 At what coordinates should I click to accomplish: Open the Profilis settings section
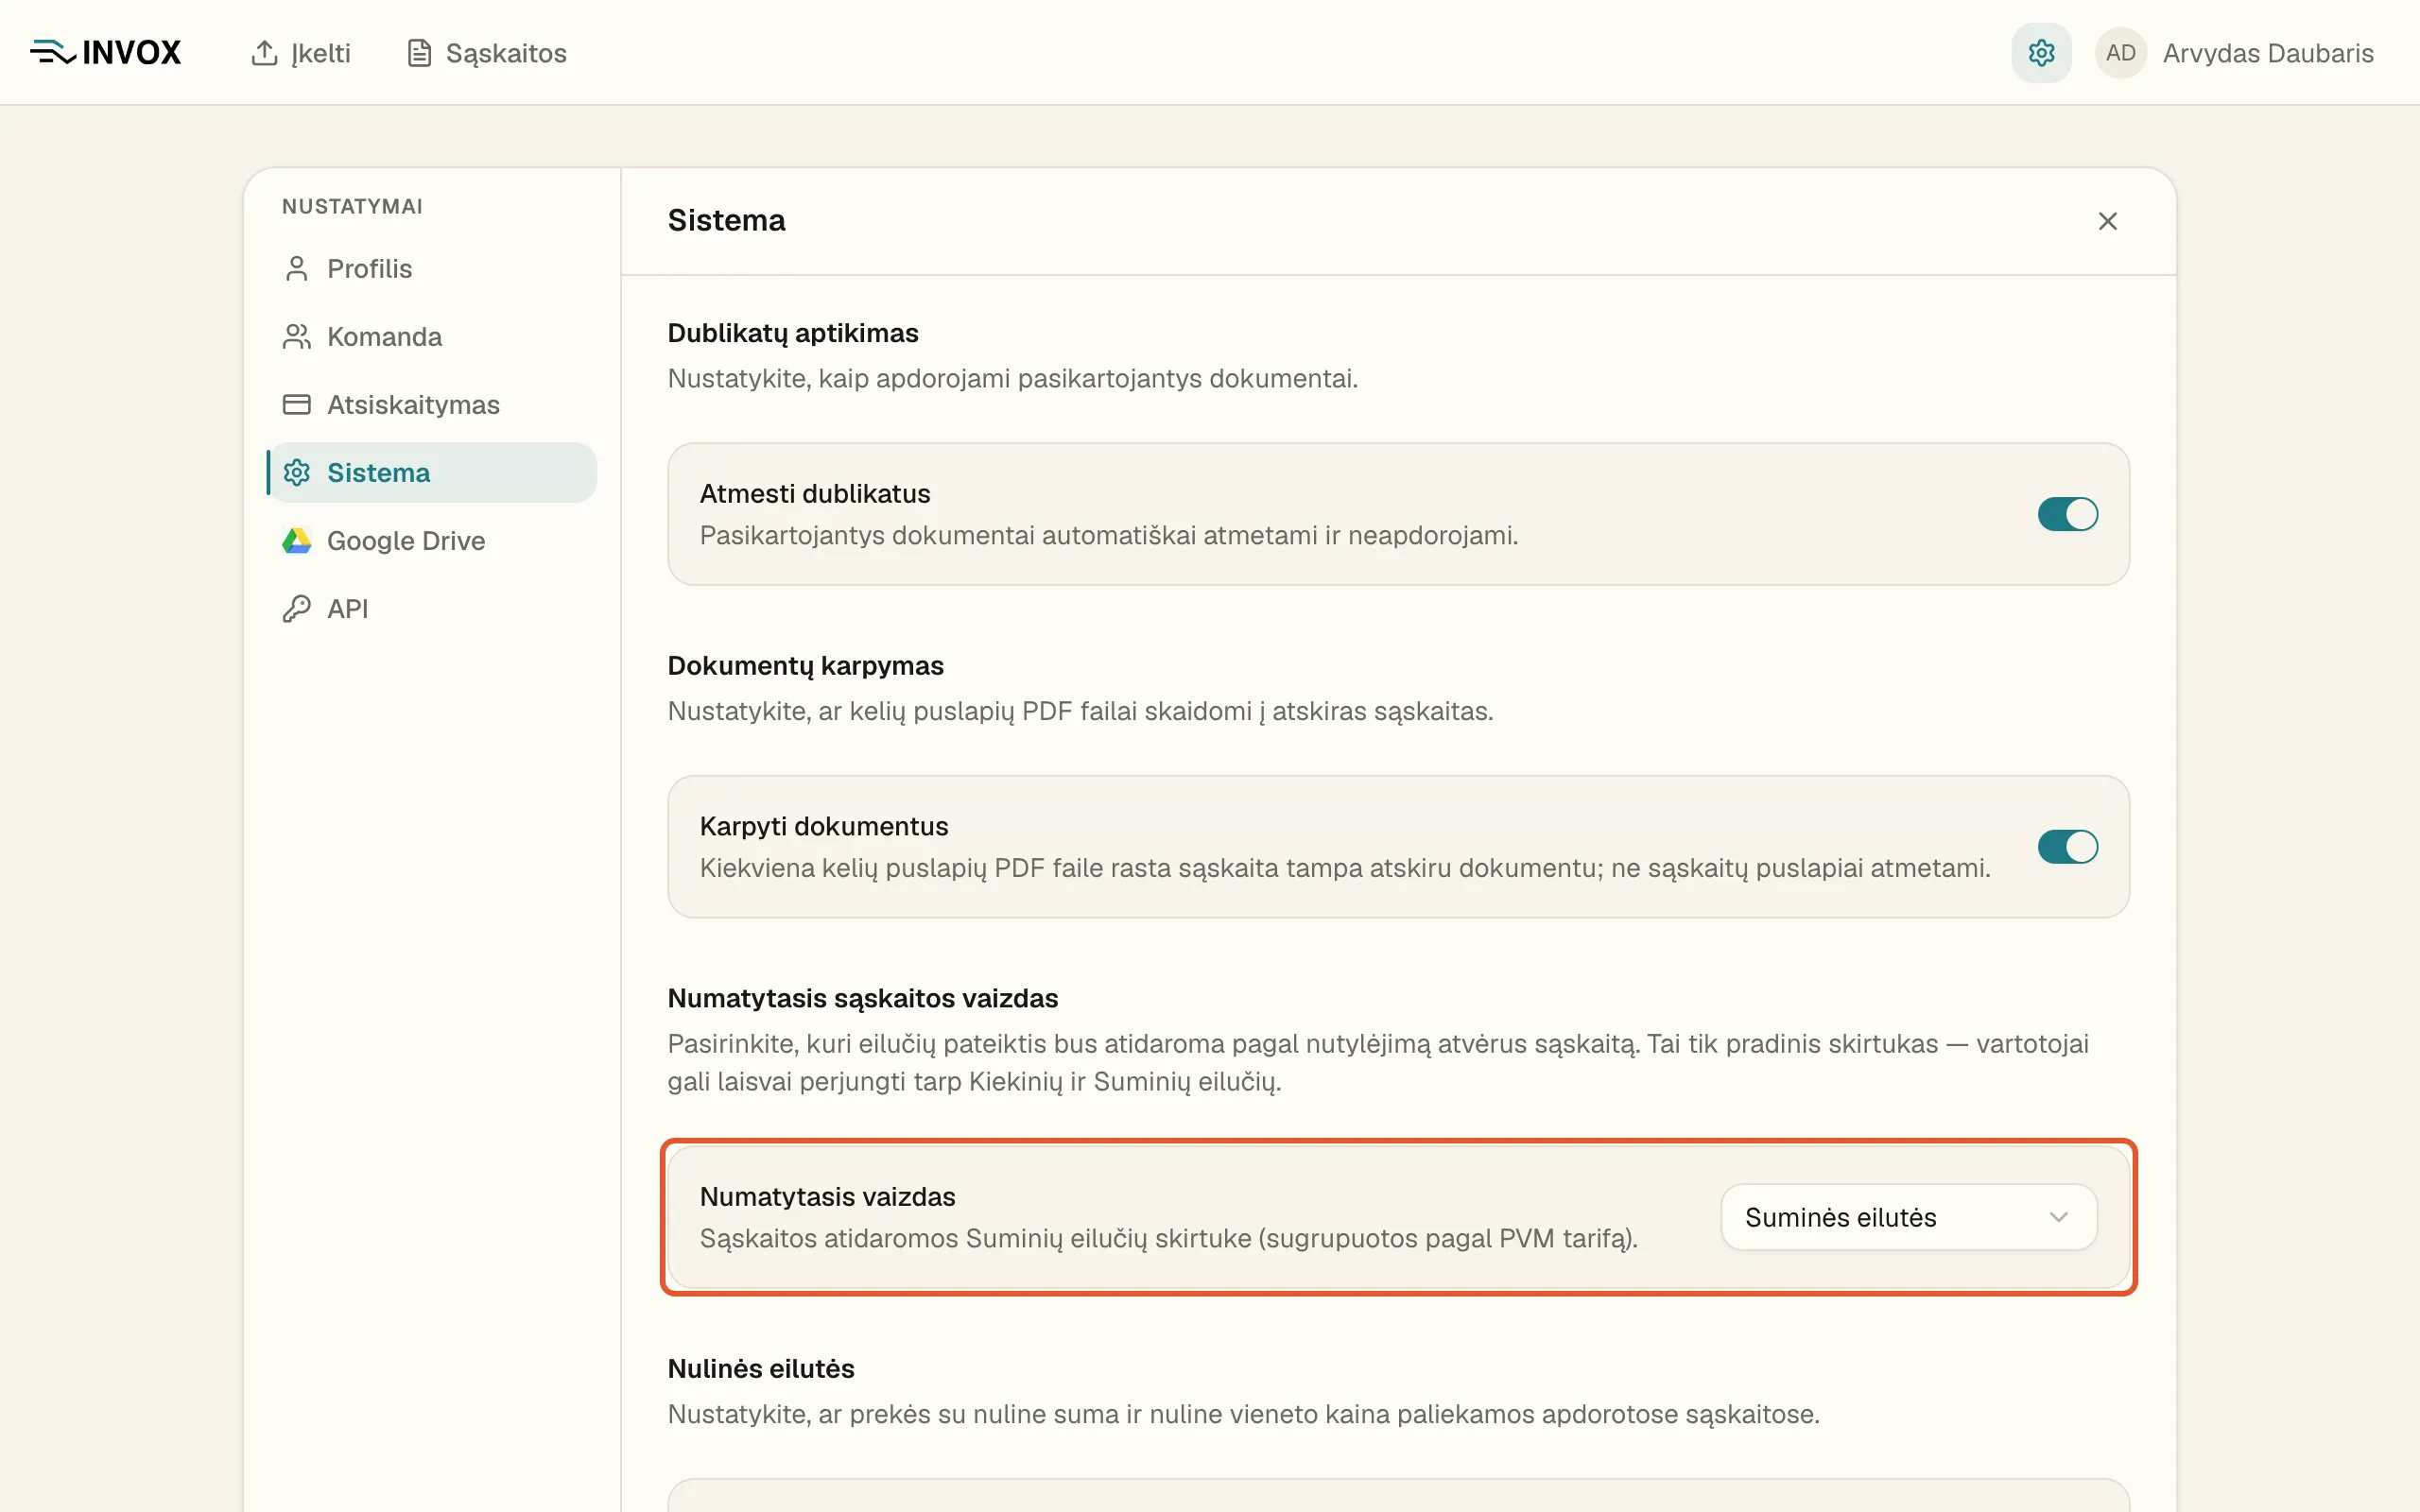(433, 269)
